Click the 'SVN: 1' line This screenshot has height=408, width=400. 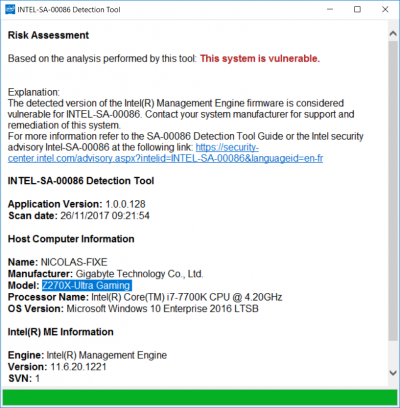click(24, 379)
